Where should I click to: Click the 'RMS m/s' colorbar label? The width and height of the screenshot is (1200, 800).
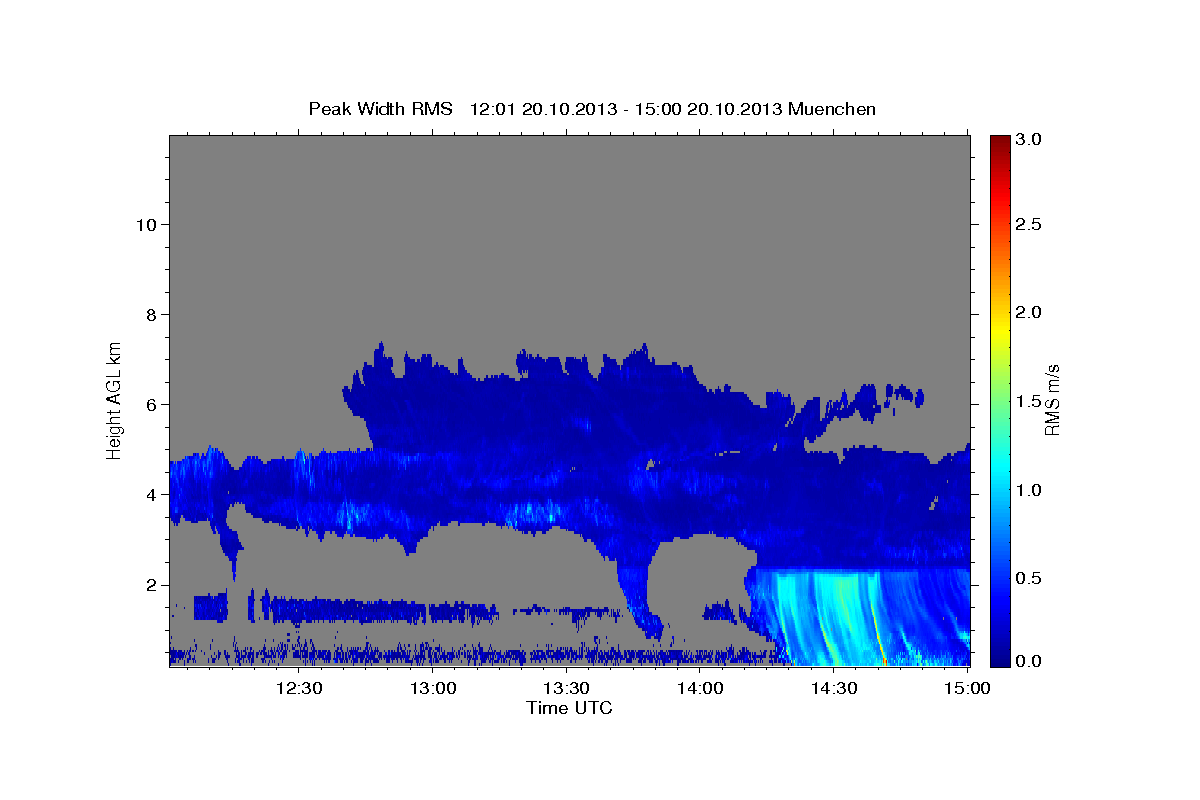pos(1052,400)
